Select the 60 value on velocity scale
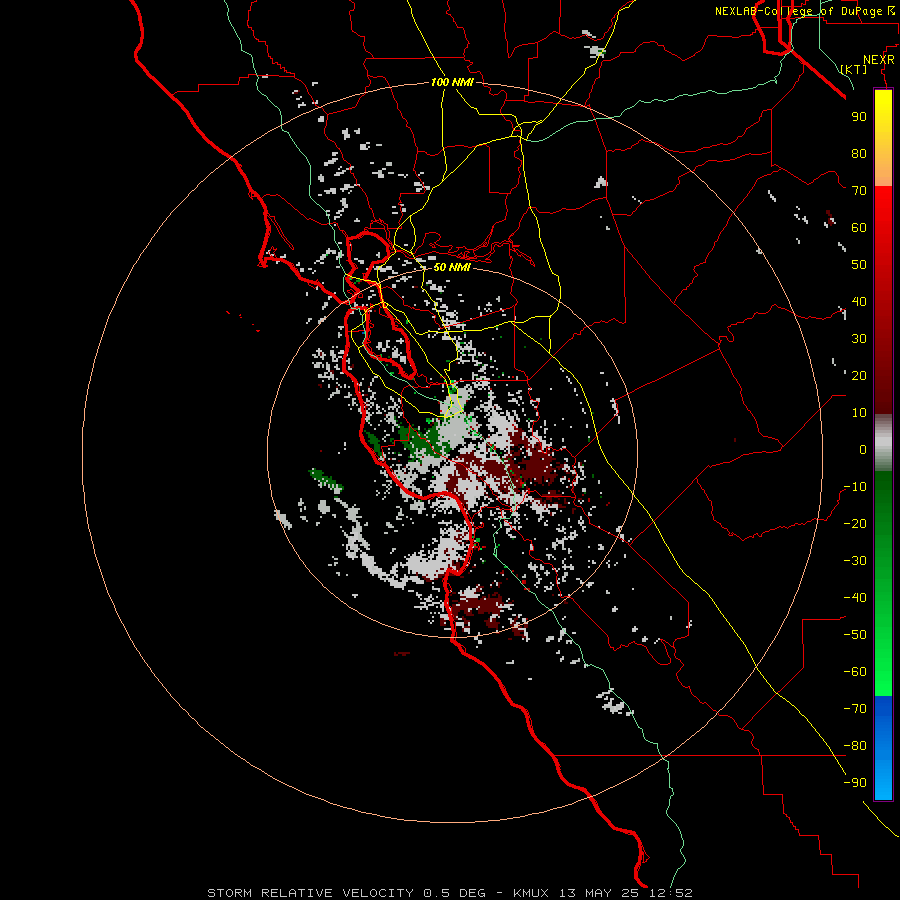The width and height of the screenshot is (900, 900). tap(859, 228)
